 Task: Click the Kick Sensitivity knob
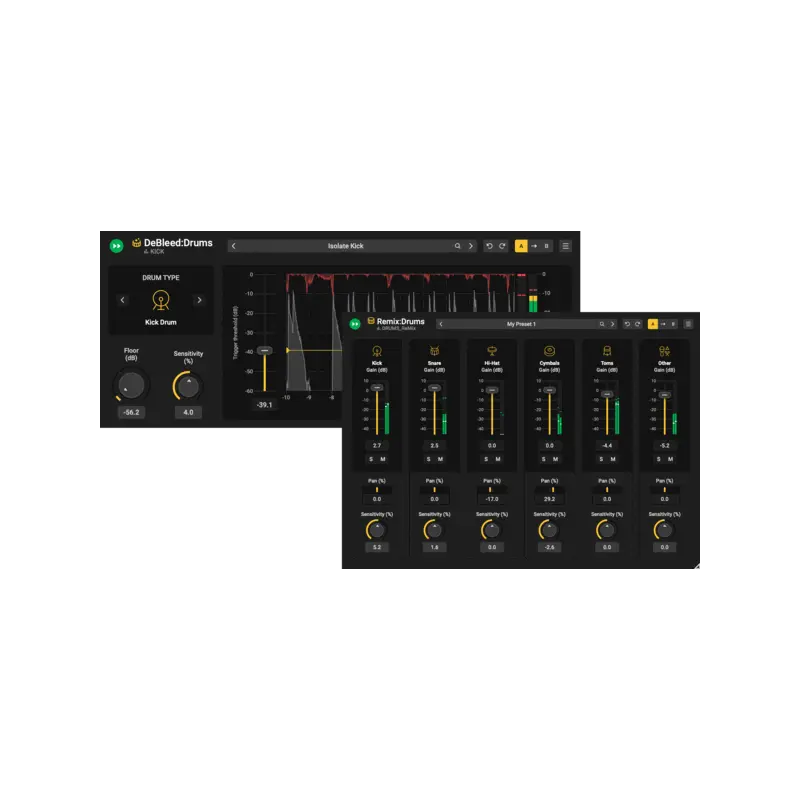(377, 531)
